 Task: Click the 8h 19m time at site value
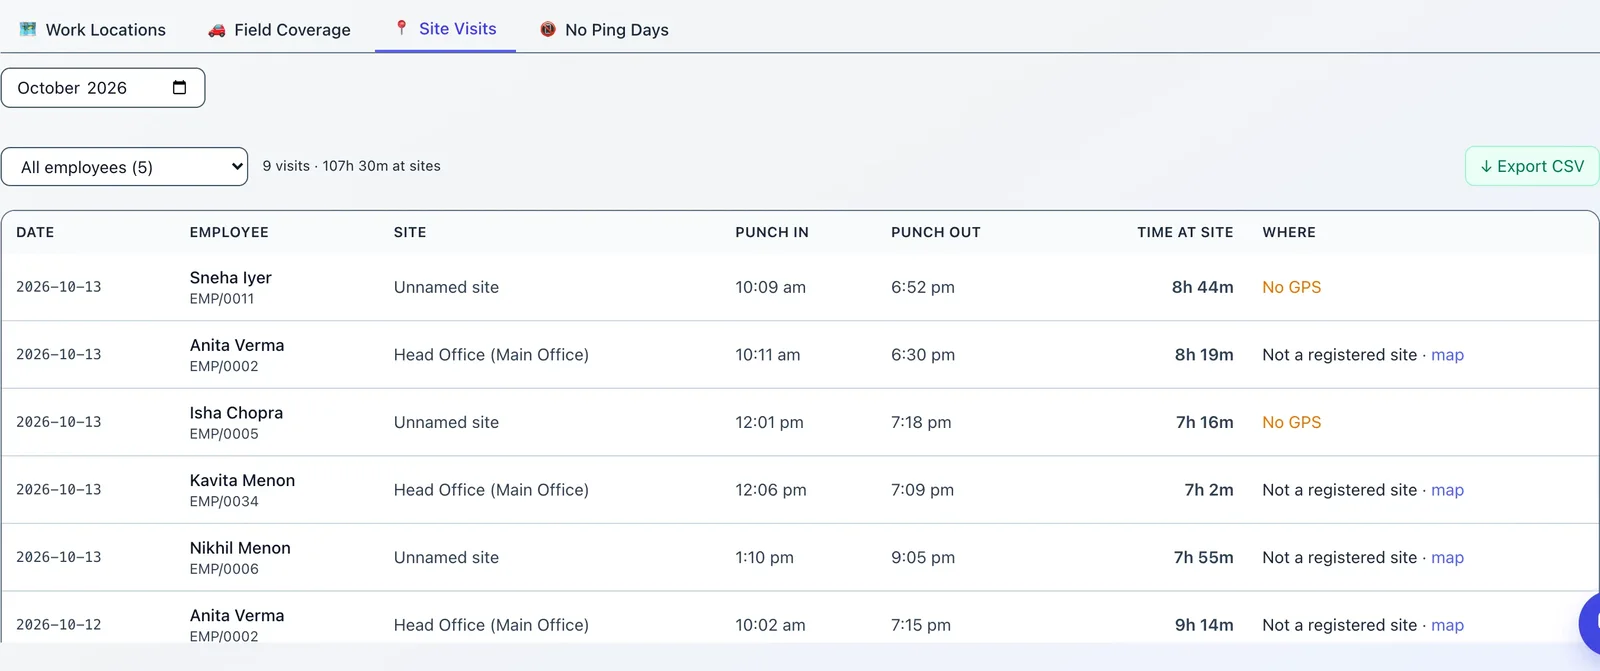click(1204, 355)
